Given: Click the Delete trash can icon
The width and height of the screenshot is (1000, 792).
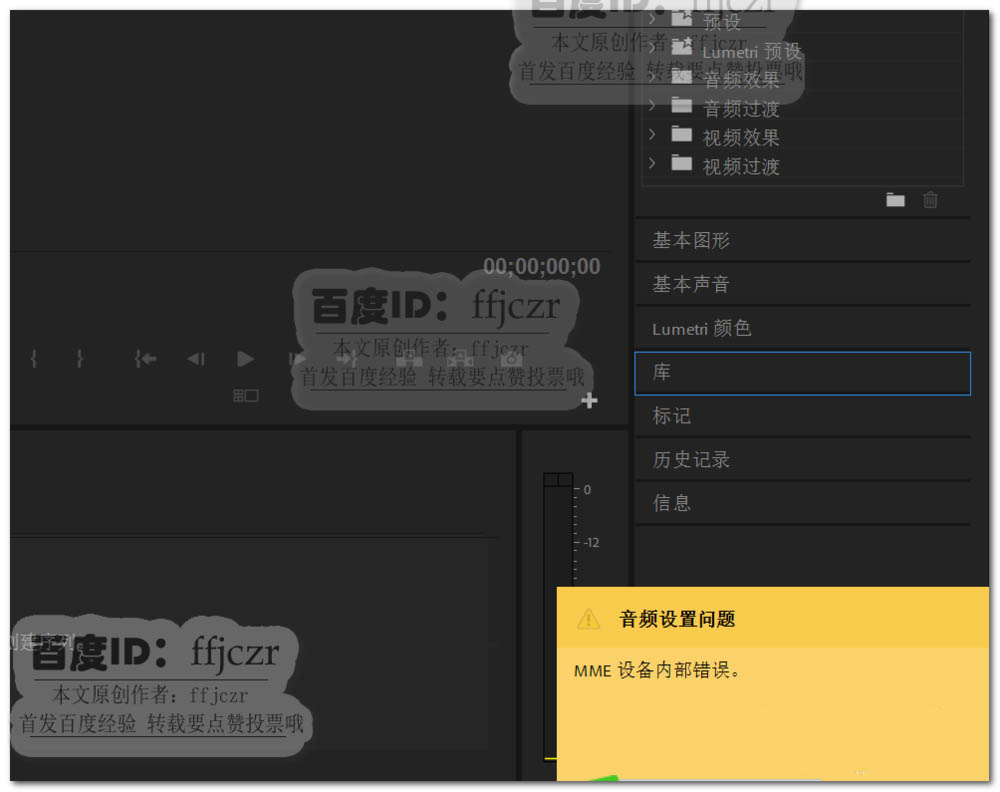Looking at the screenshot, I should pyautogui.click(x=930, y=200).
